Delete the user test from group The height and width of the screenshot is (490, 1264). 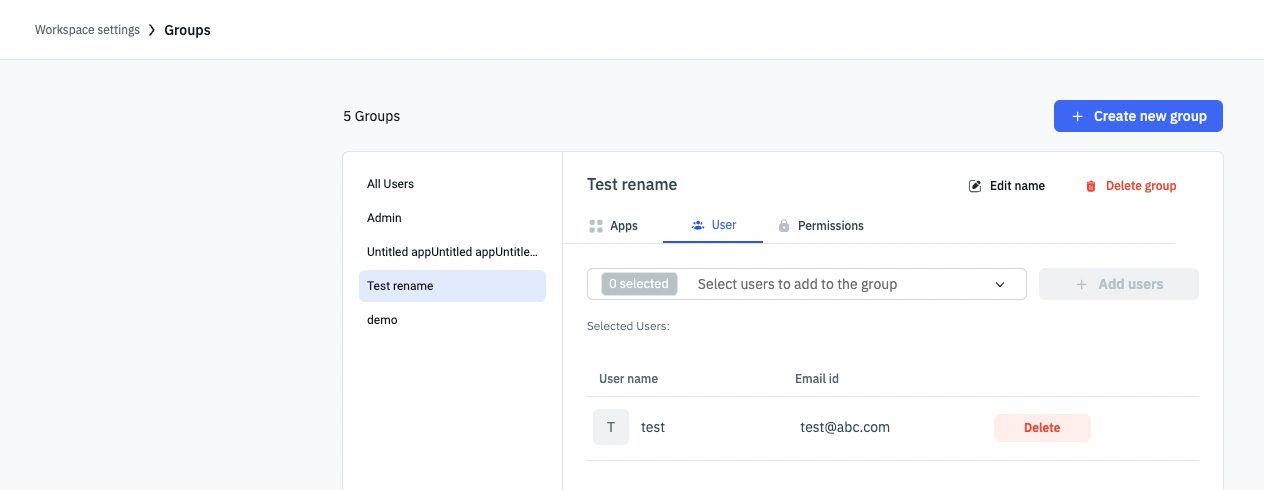1042,427
